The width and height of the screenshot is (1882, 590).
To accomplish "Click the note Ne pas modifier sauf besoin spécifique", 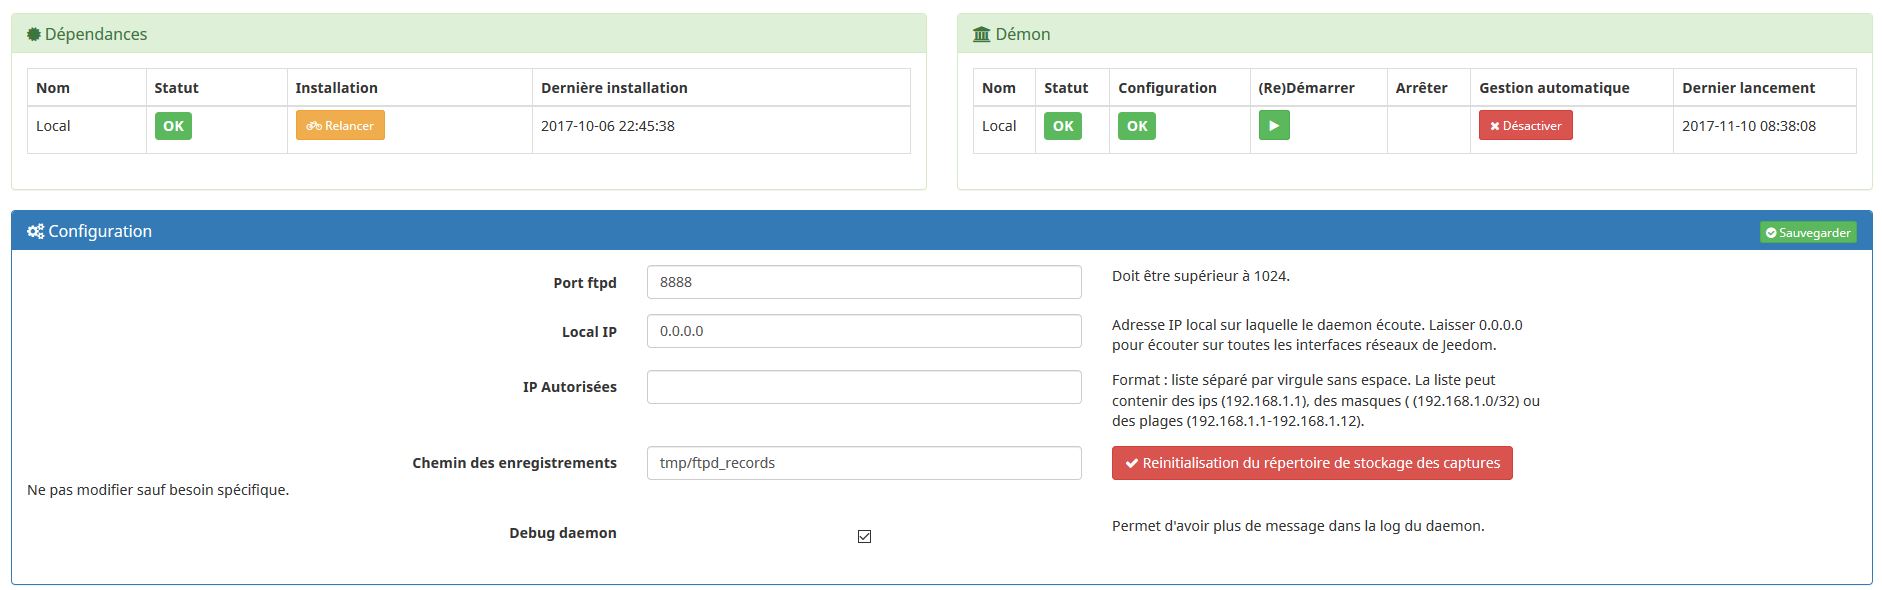I will pos(158,490).
